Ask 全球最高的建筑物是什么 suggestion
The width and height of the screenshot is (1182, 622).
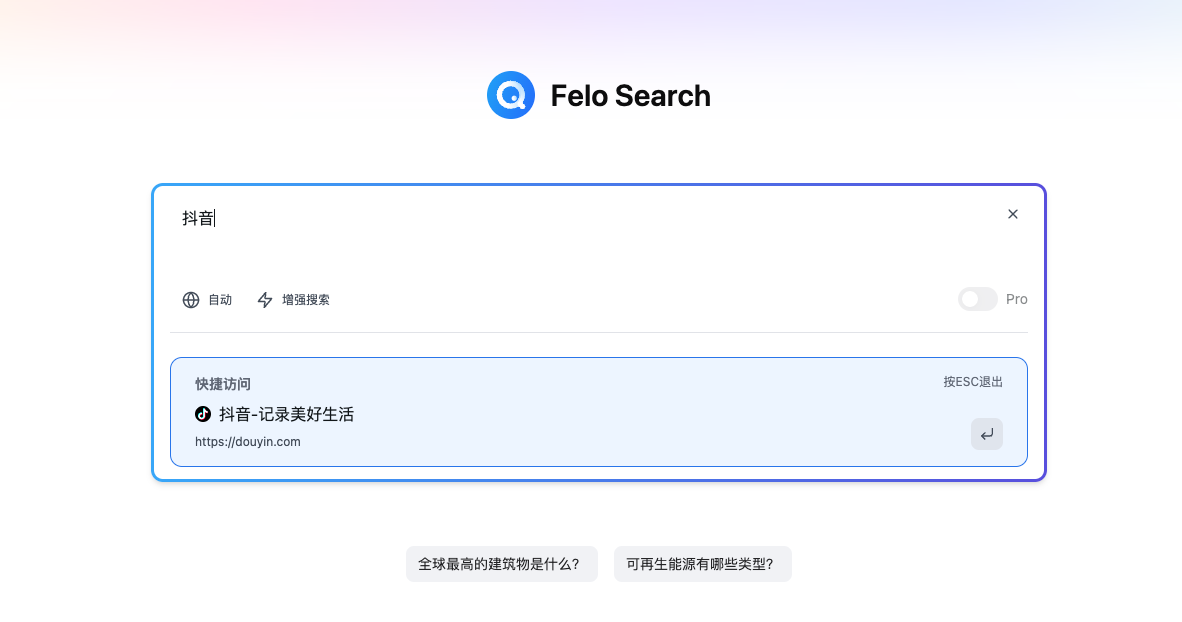click(x=501, y=563)
